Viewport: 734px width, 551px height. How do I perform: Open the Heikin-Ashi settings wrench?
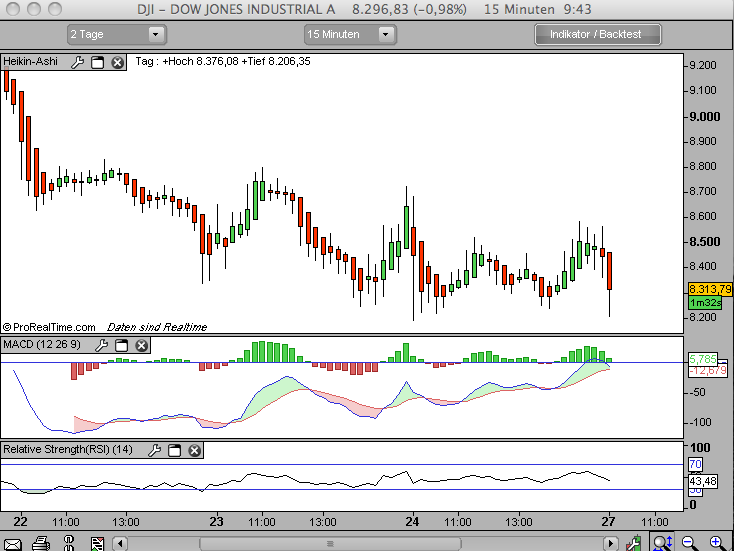pos(77,62)
